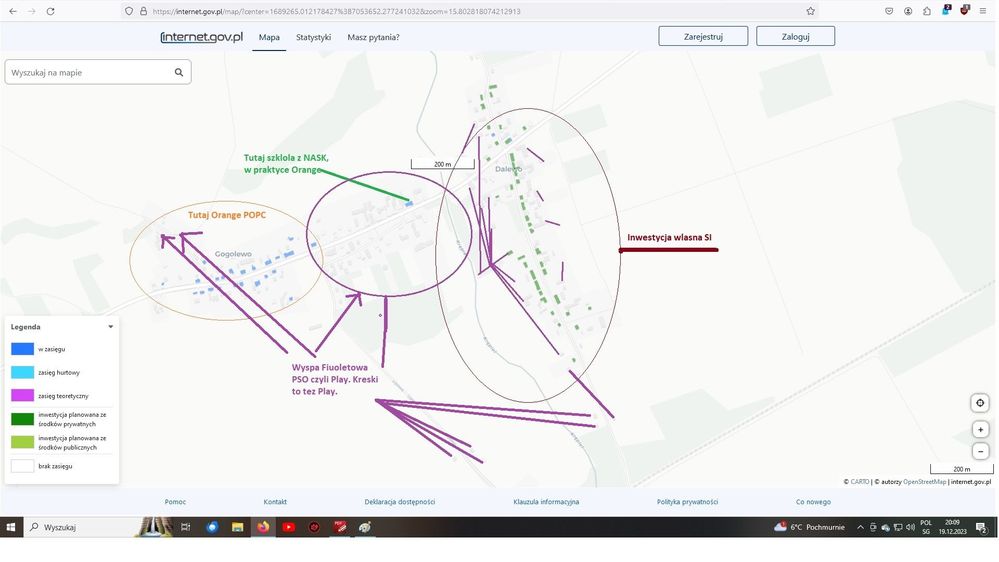999x562 pixels.
Task: Click the Zarejestruj button
Action: [703, 36]
